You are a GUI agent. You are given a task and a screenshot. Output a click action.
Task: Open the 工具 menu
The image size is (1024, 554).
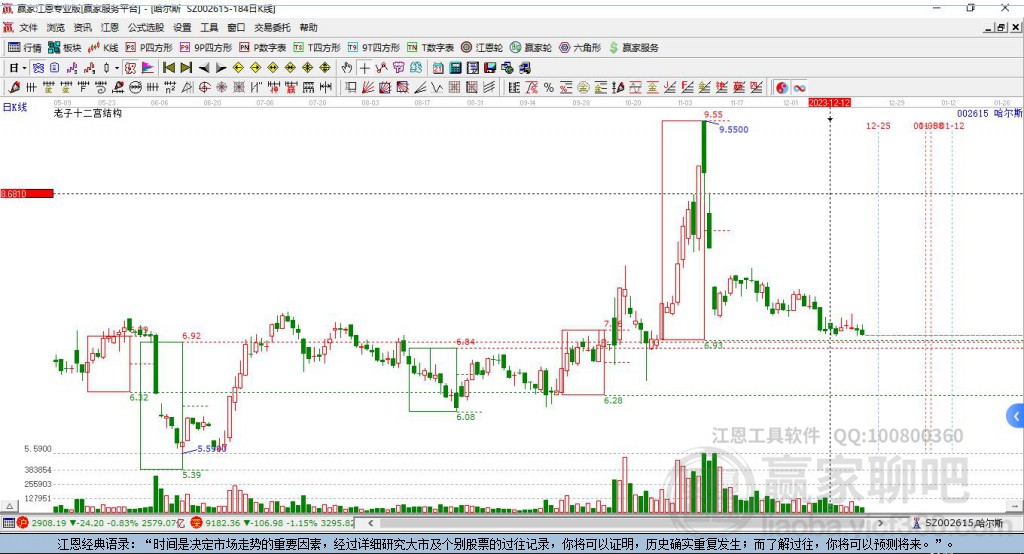[x=209, y=27]
